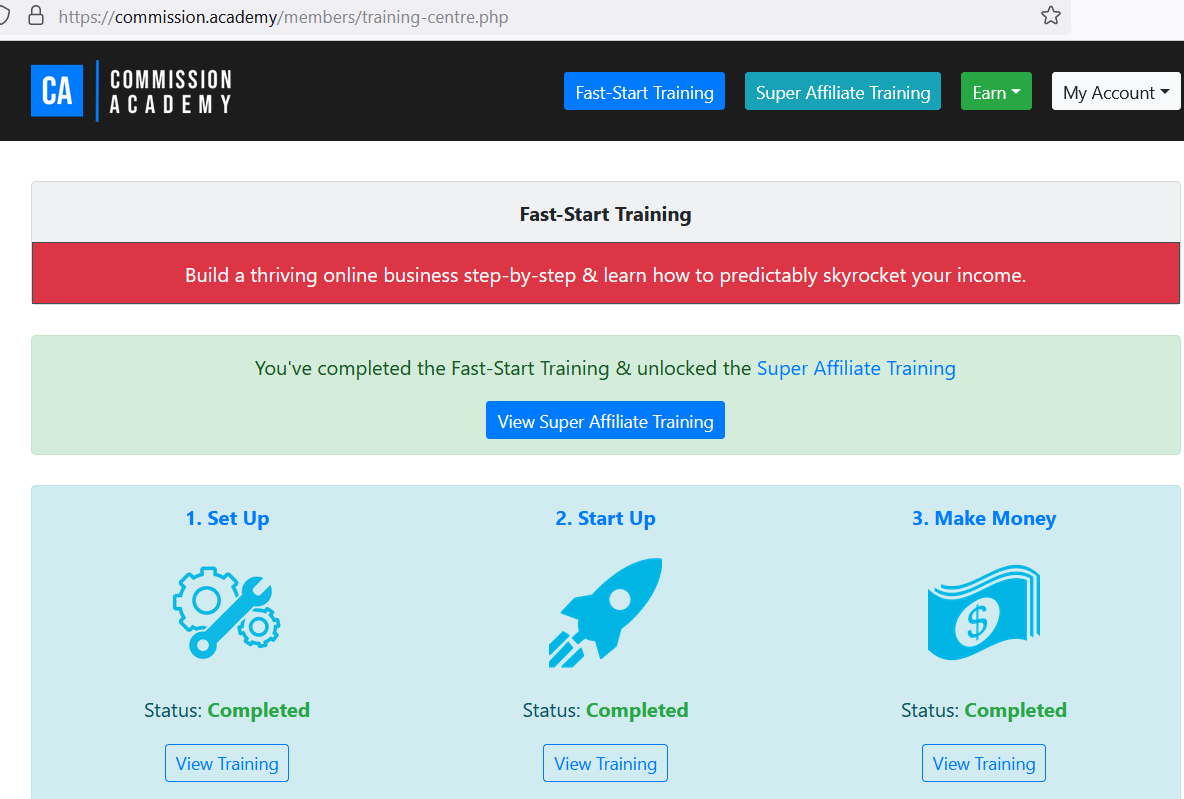This screenshot has height=799, width=1184.
Task: Open the '2. Start Up' heading link
Action: [606, 518]
